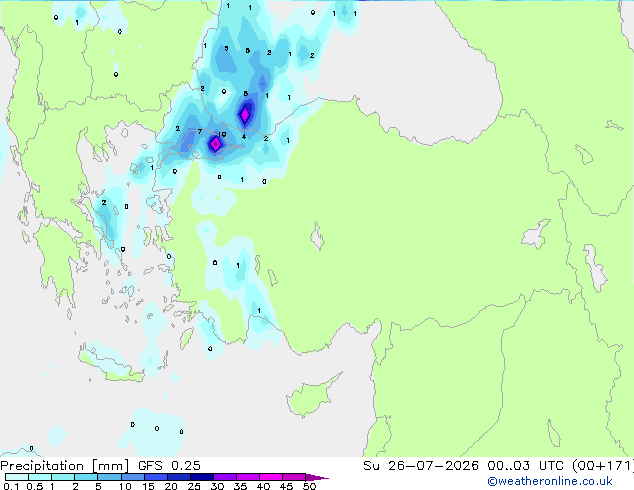This screenshot has width=634, height=490.
Task: Pick the 15–20 mm legend color box
Action: point(155,477)
